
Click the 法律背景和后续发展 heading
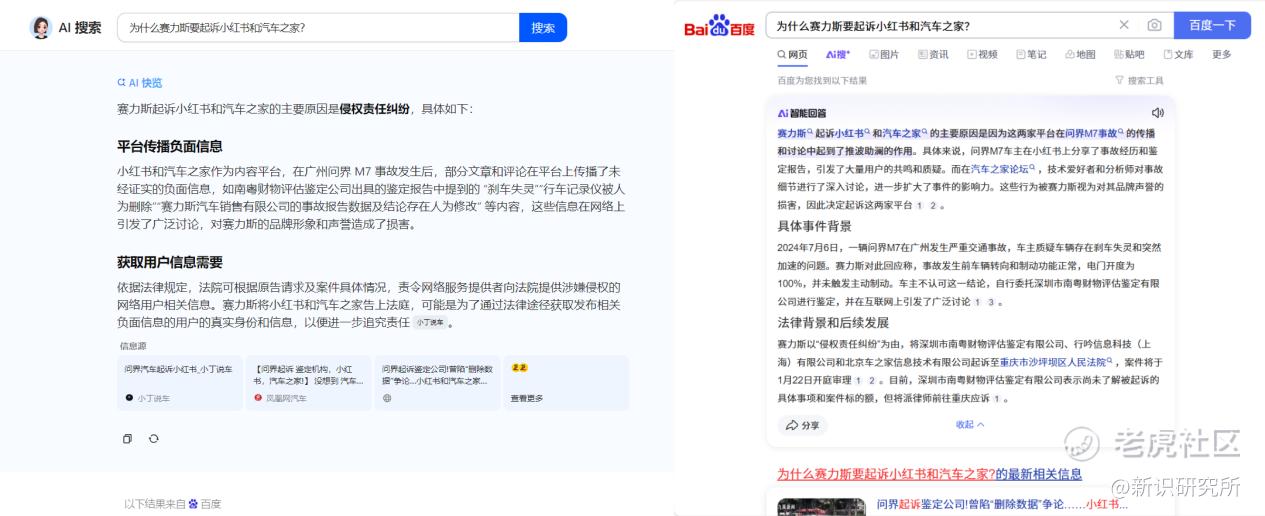[x=833, y=323]
